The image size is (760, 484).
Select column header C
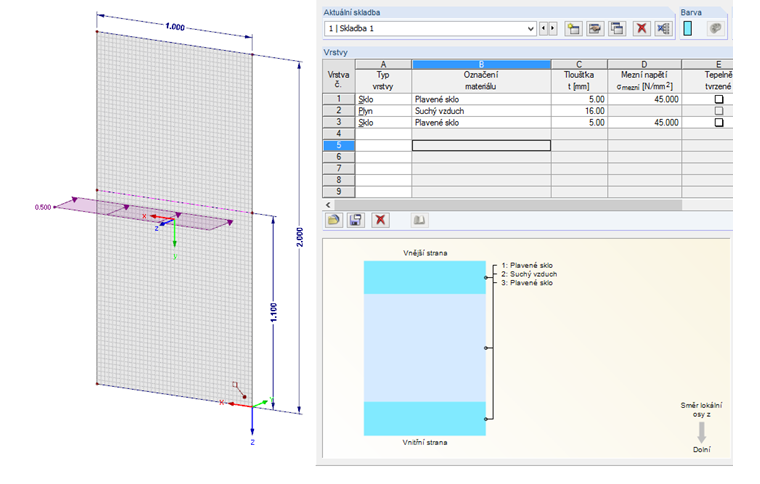click(579, 64)
